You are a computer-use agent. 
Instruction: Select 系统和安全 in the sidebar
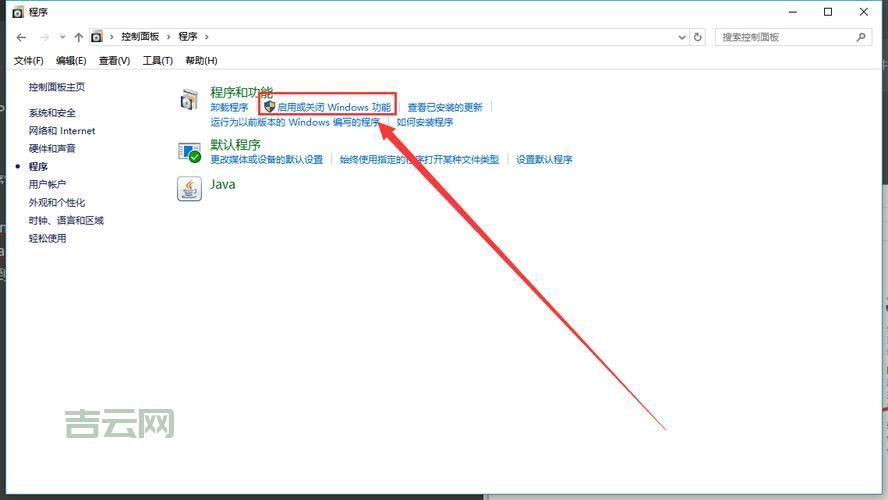pos(52,113)
